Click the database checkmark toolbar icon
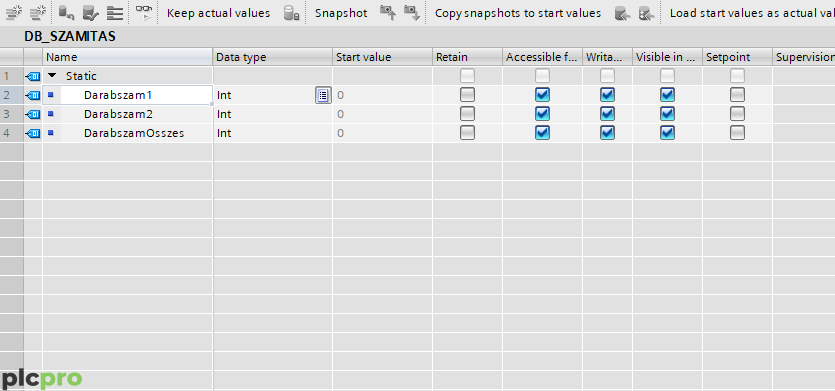The image size is (835, 391). (91, 12)
